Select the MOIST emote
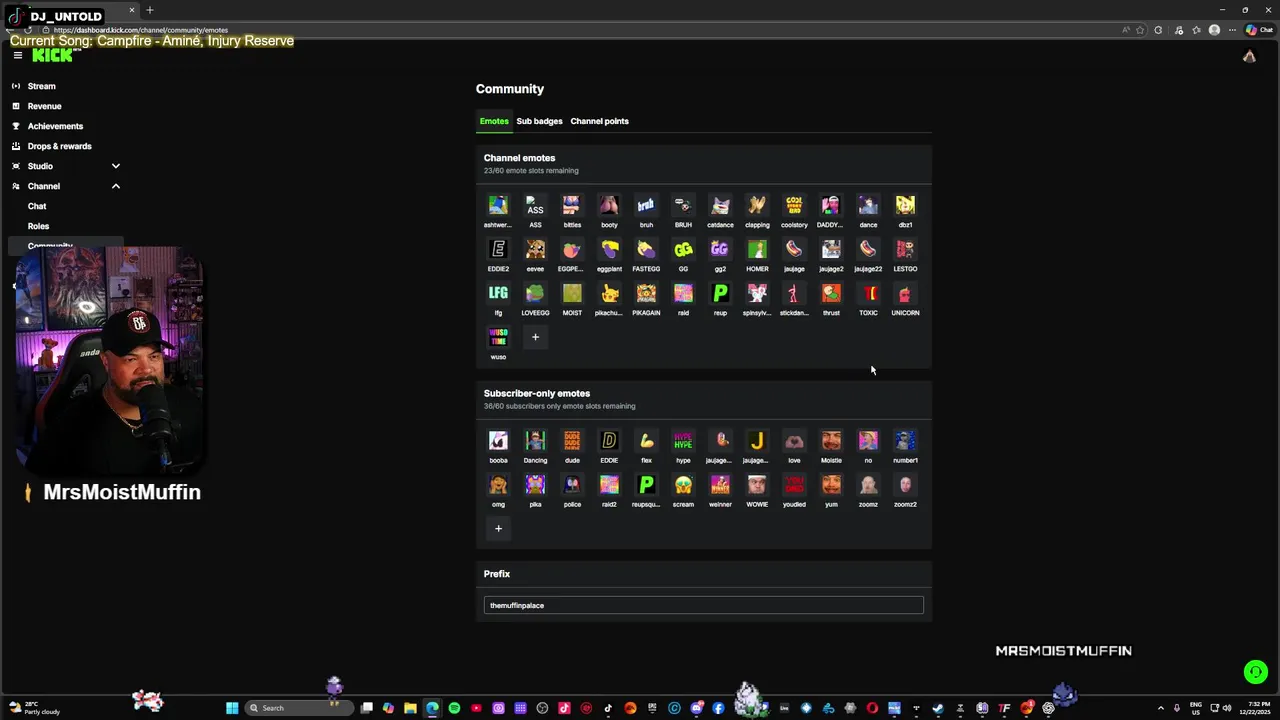Screen dimensions: 1280x720 click(572, 294)
